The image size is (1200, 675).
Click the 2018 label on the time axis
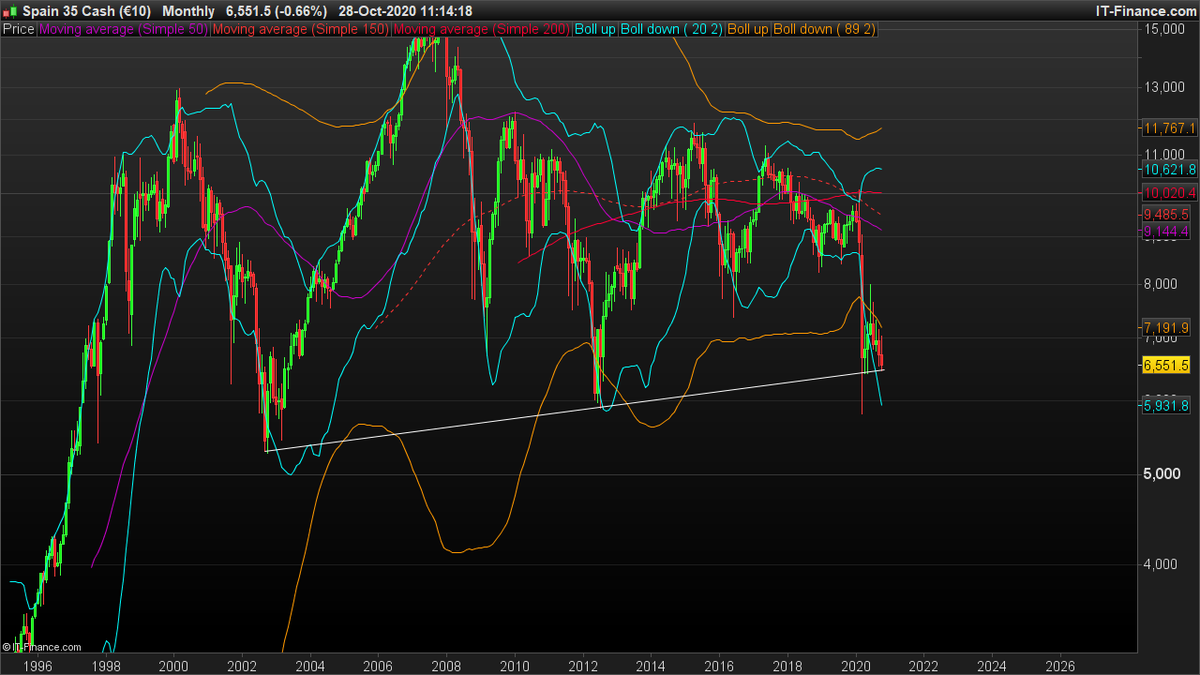(x=788, y=665)
